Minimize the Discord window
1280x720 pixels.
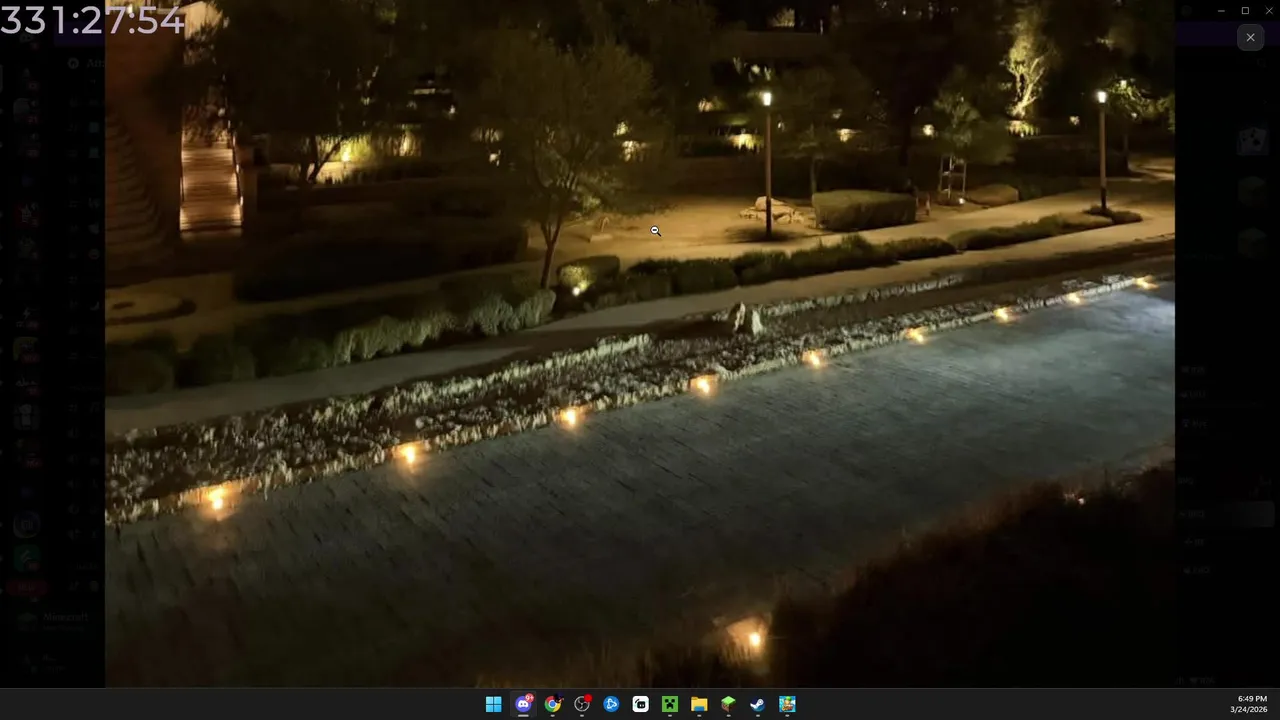[1221, 10]
